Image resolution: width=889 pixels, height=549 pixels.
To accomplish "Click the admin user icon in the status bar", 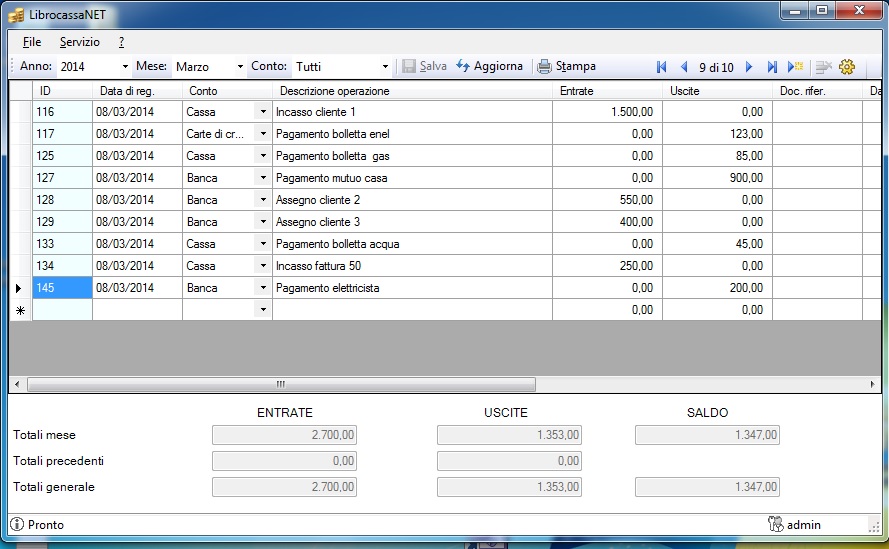I will point(776,524).
